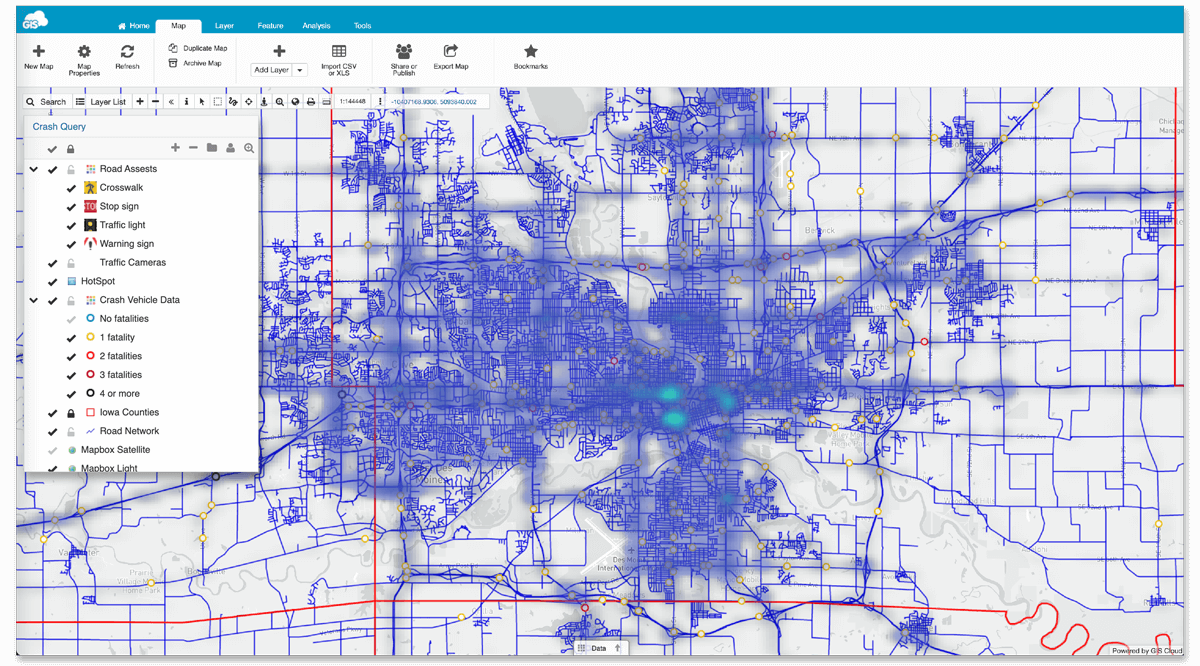Viewport: 1200px width, 666px height.
Task: Click the Duplicate Map button
Action: tap(198, 48)
